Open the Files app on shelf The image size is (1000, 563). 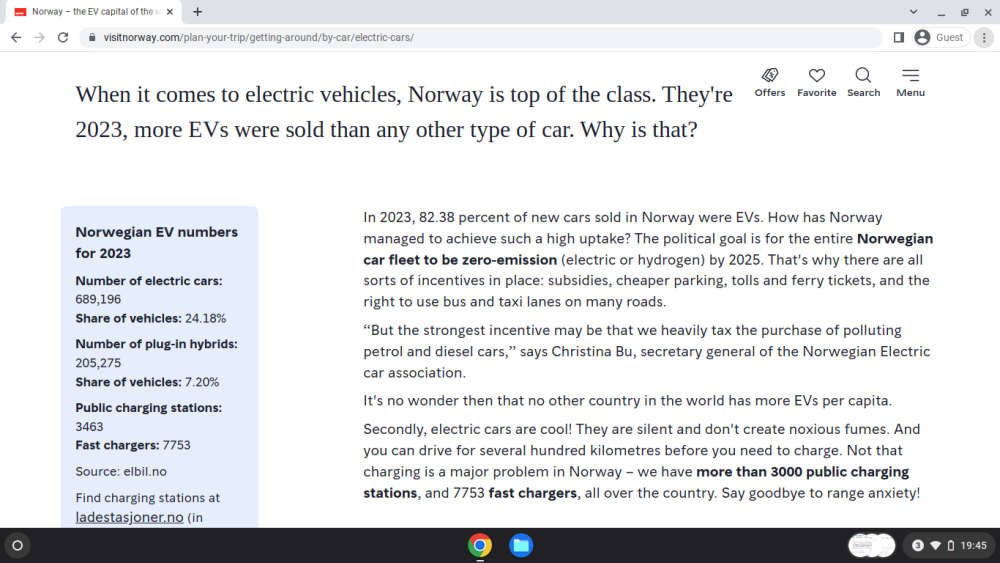pyautogui.click(x=521, y=545)
